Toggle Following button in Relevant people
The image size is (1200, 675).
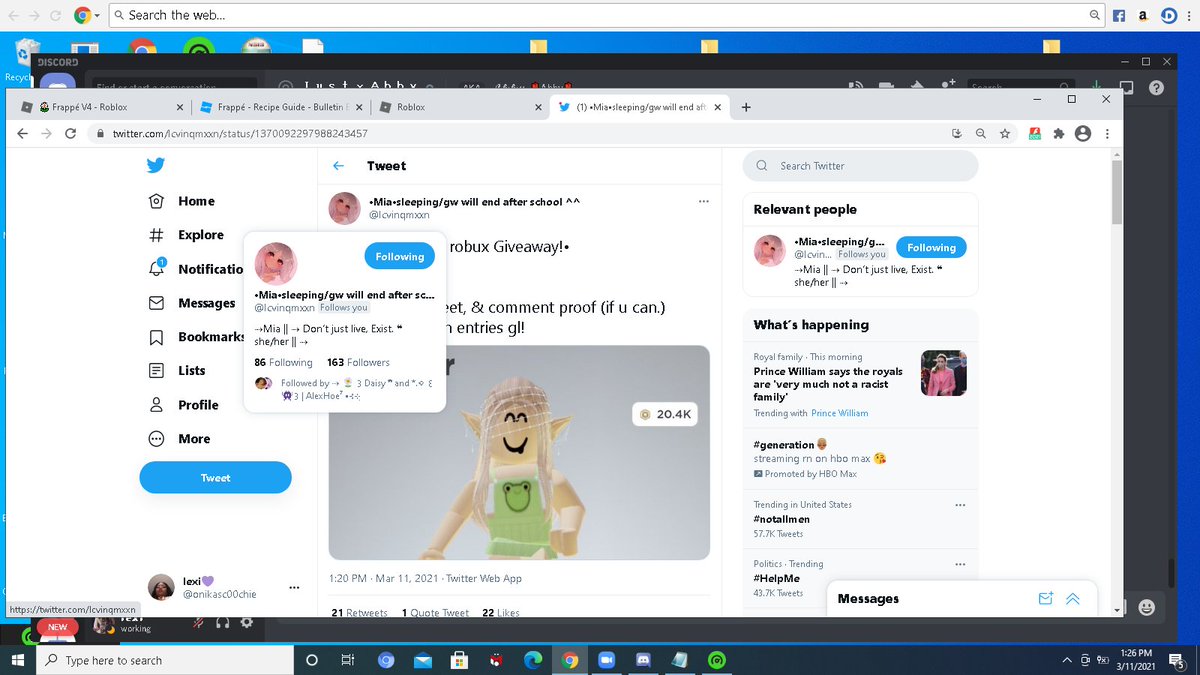(x=931, y=247)
